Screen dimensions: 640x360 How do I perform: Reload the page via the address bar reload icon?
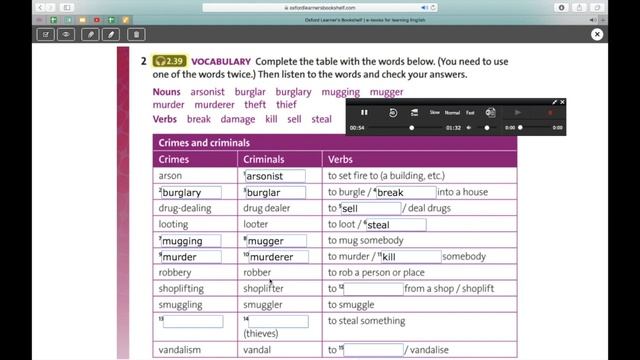point(433,7)
